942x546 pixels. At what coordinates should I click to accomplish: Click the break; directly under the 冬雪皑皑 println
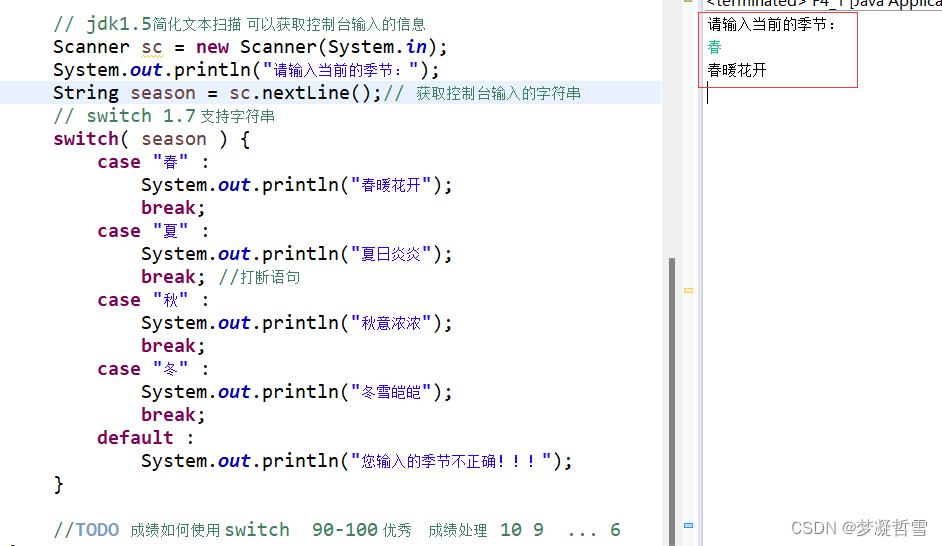[173, 415]
